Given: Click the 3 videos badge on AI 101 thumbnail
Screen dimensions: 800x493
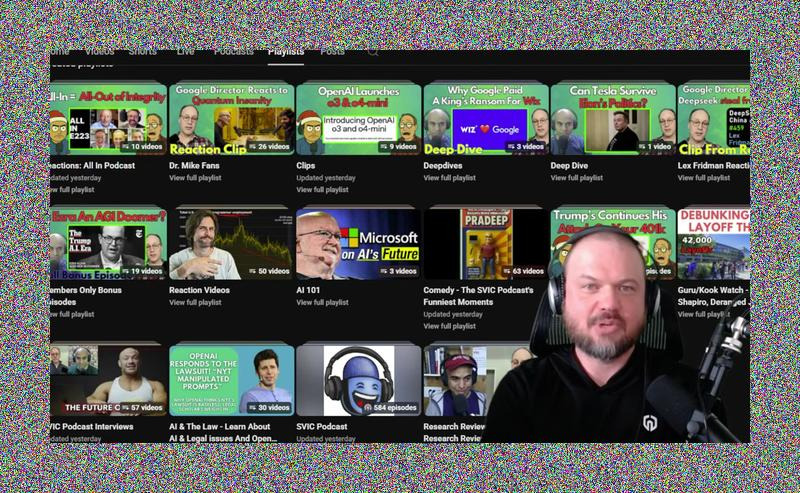Looking at the screenshot, I should (x=398, y=271).
